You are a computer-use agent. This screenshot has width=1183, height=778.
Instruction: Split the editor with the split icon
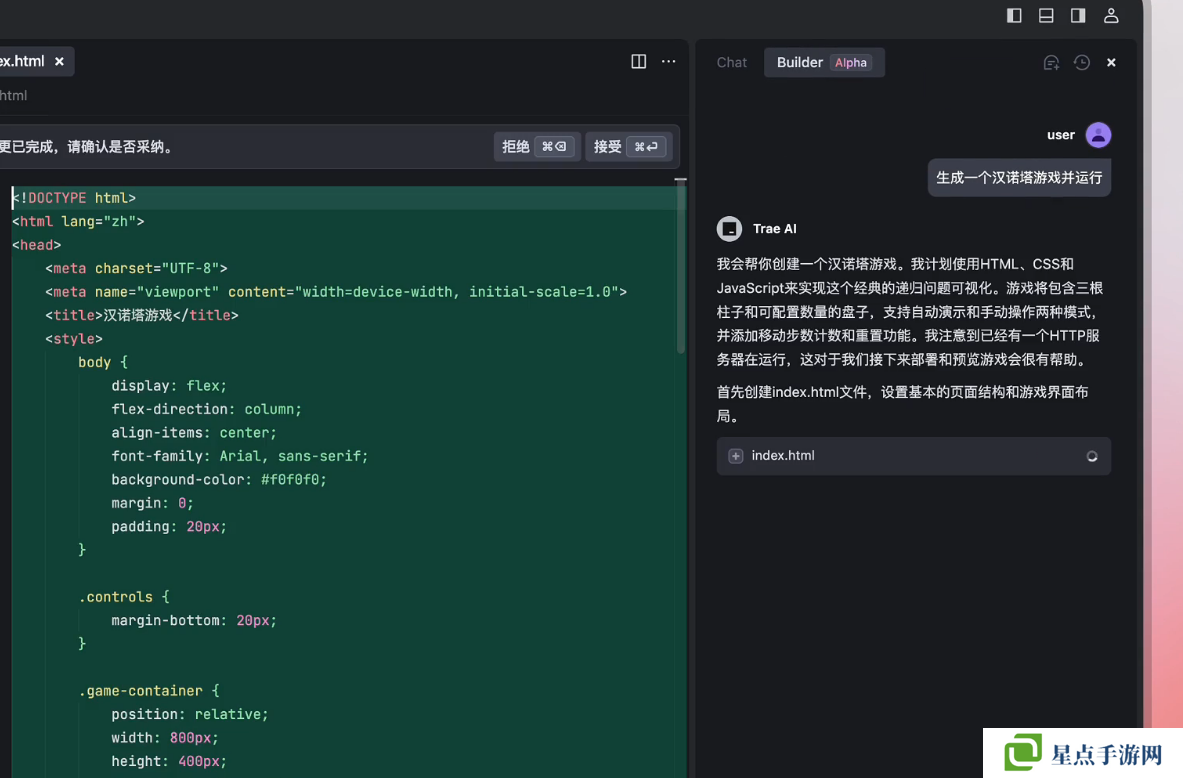[x=639, y=61]
